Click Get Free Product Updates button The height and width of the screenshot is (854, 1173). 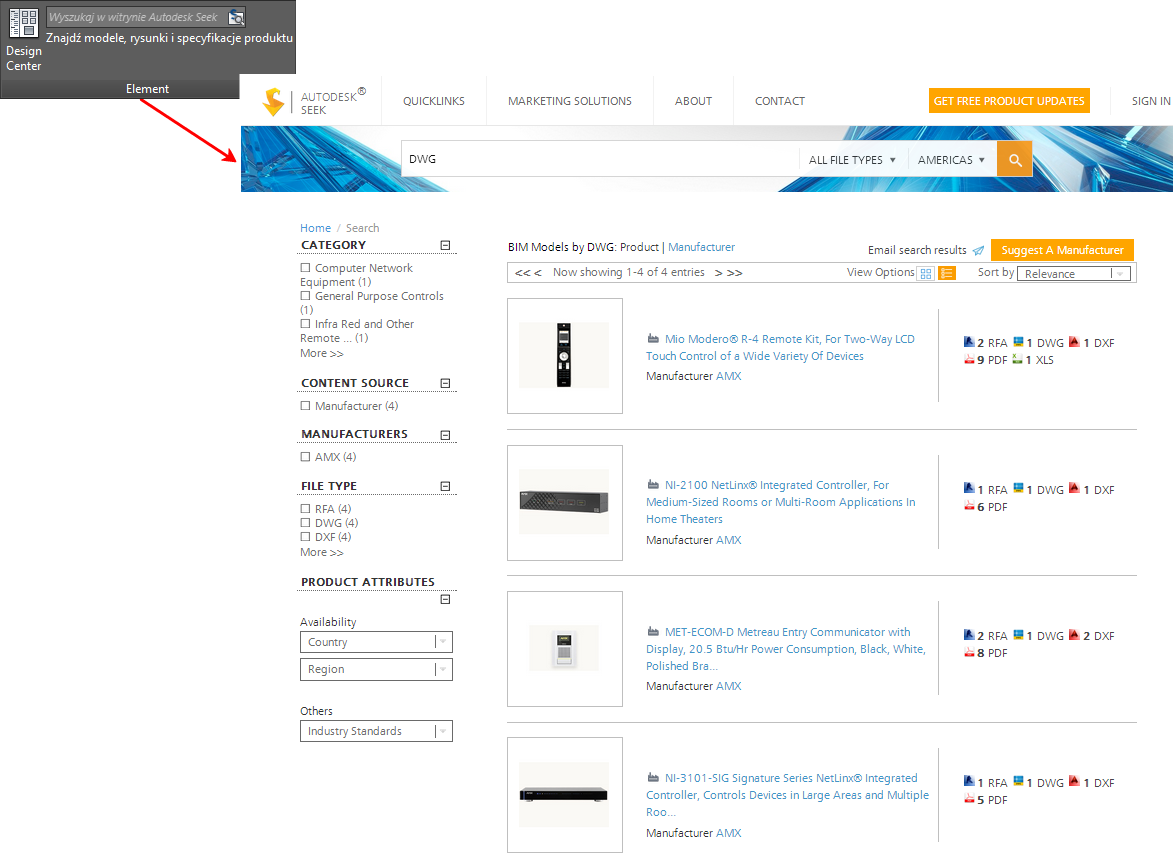coord(1009,101)
